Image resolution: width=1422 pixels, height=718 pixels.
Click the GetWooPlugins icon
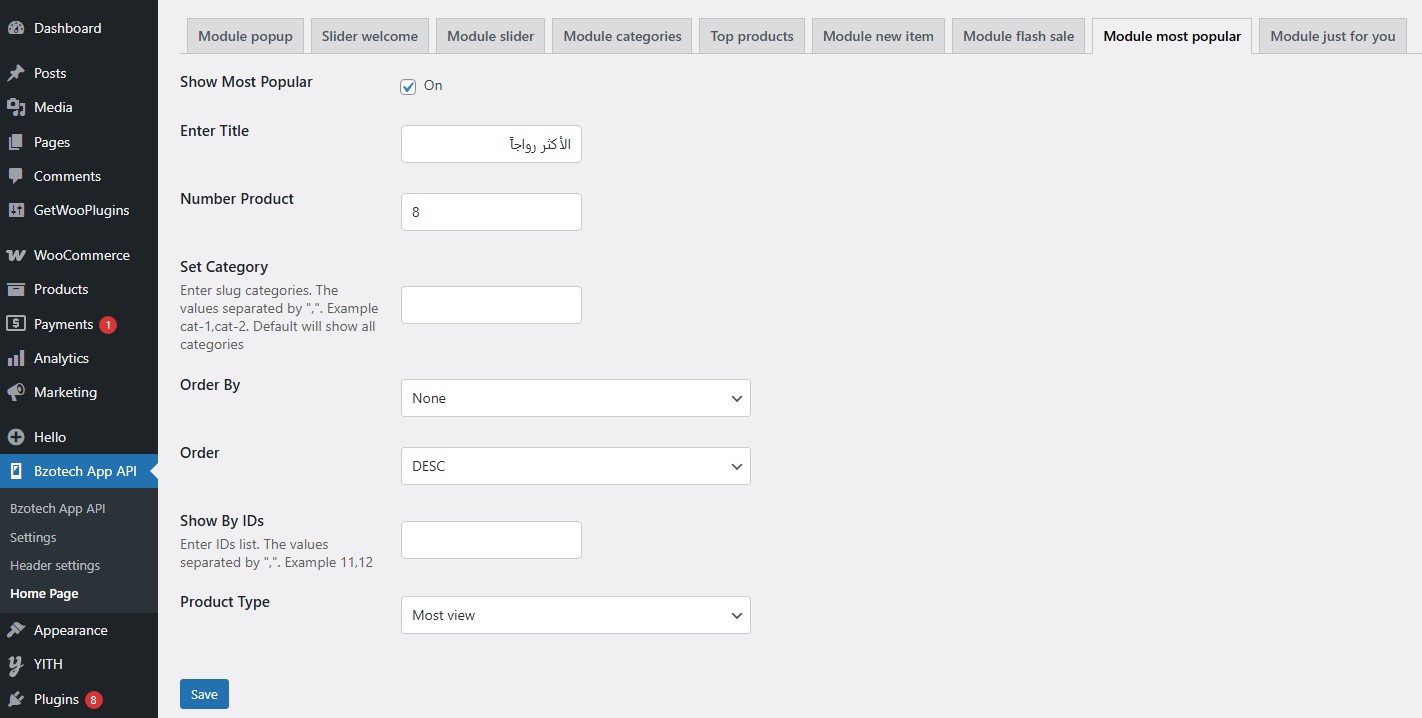[x=16, y=210]
